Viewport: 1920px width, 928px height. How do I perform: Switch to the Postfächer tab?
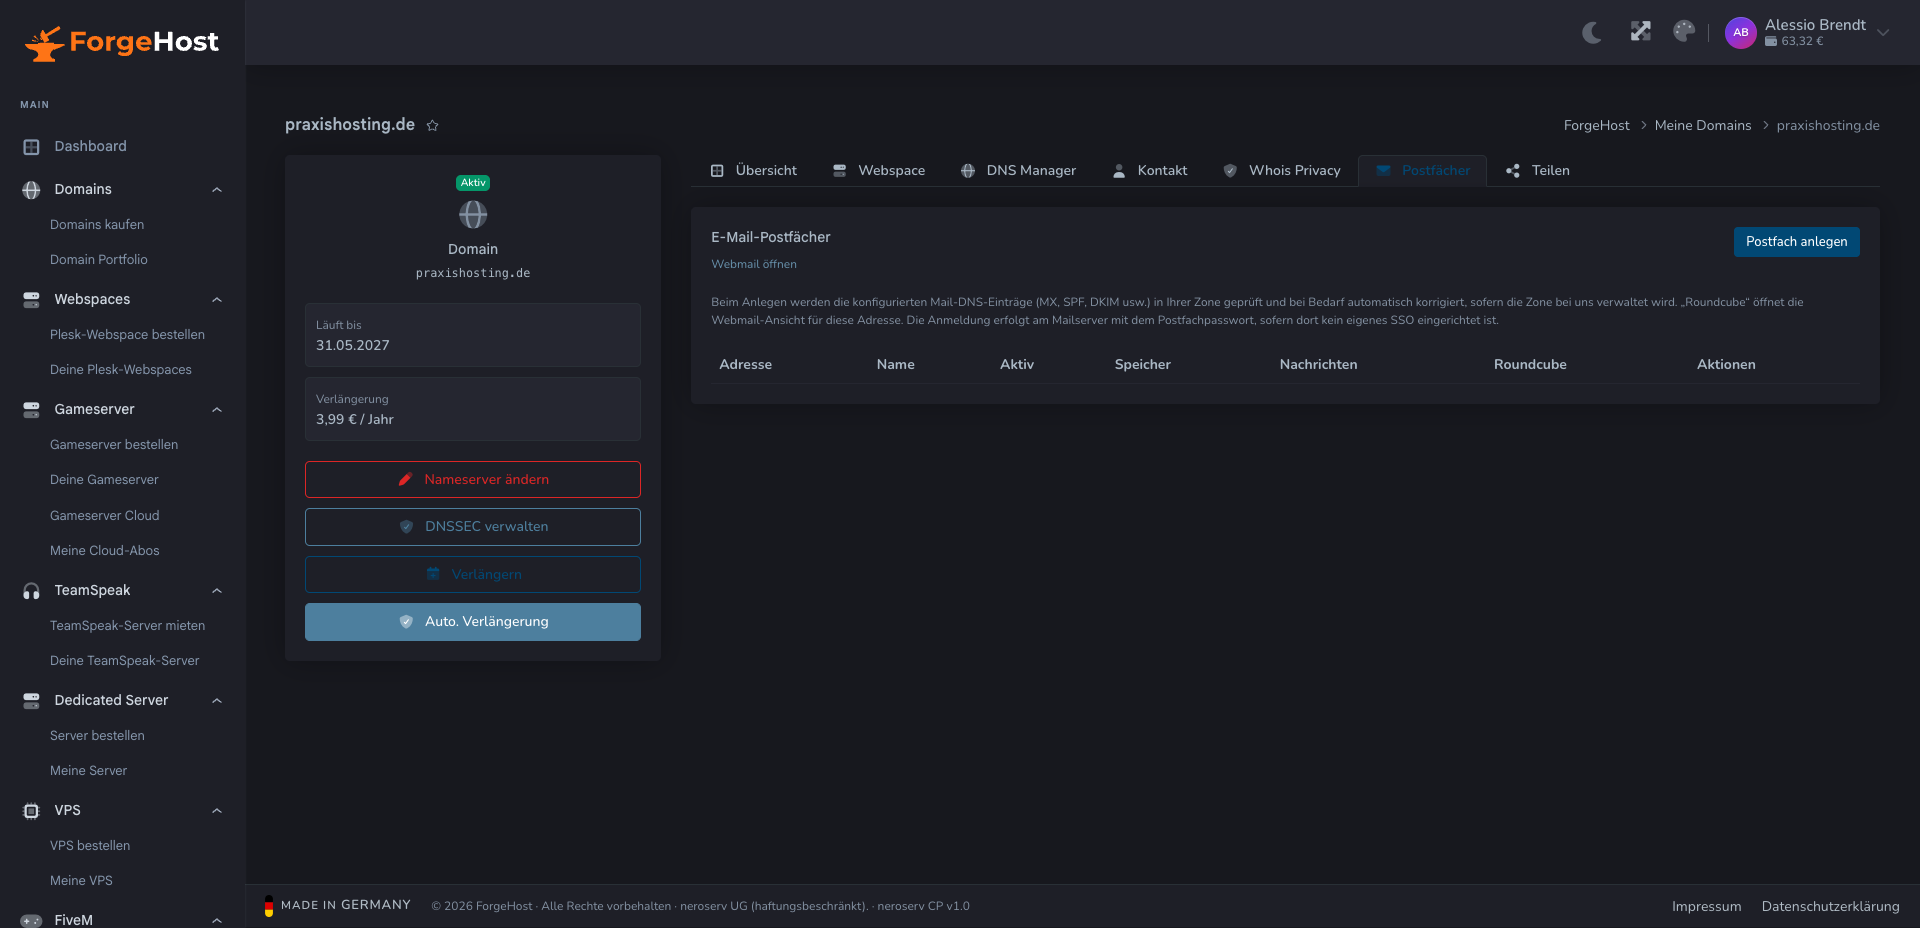[1423, 171]
